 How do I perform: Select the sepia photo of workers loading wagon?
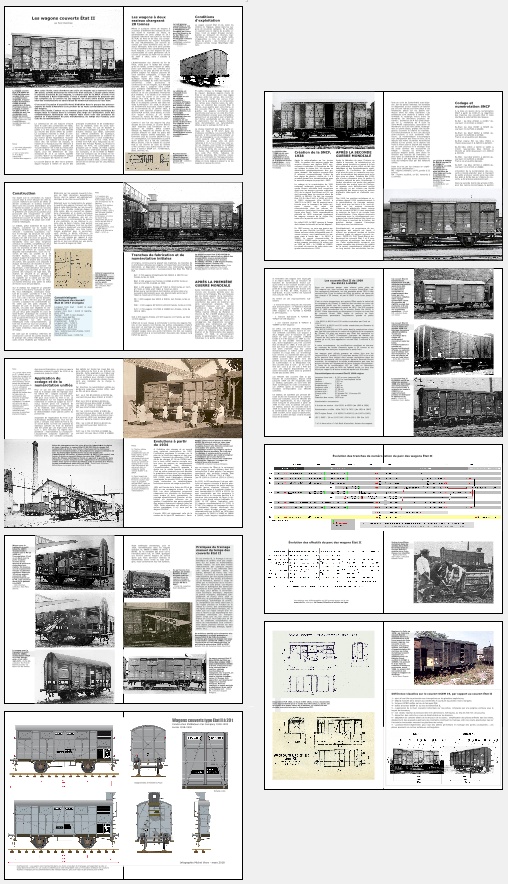tap(183, 398)
